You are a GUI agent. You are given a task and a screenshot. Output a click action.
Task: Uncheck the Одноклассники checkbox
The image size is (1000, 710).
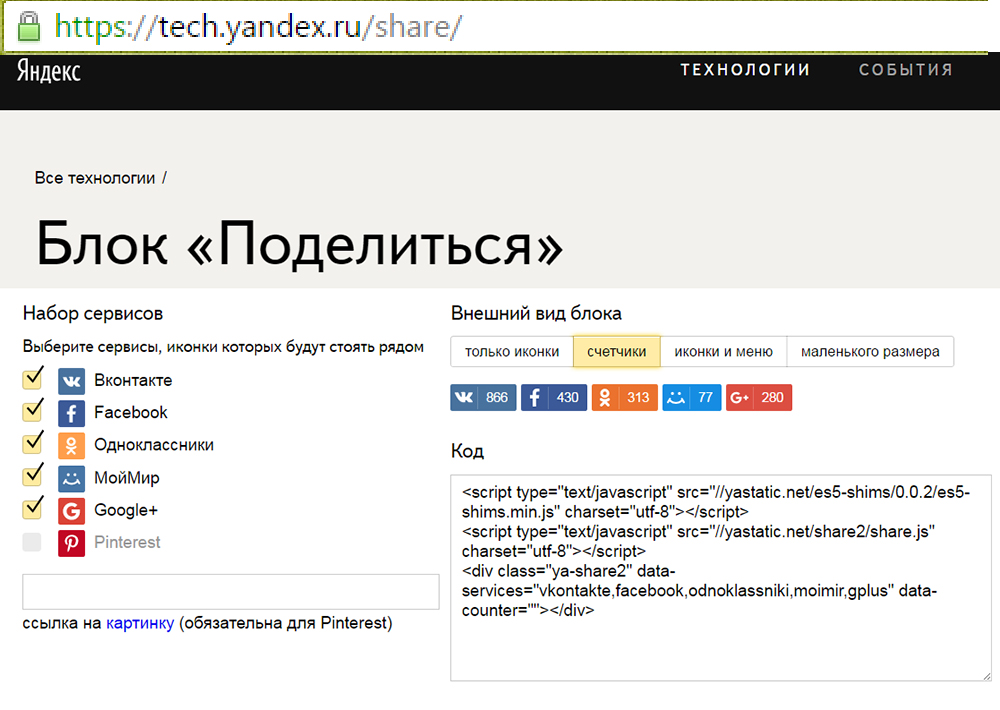coord(33,443)
